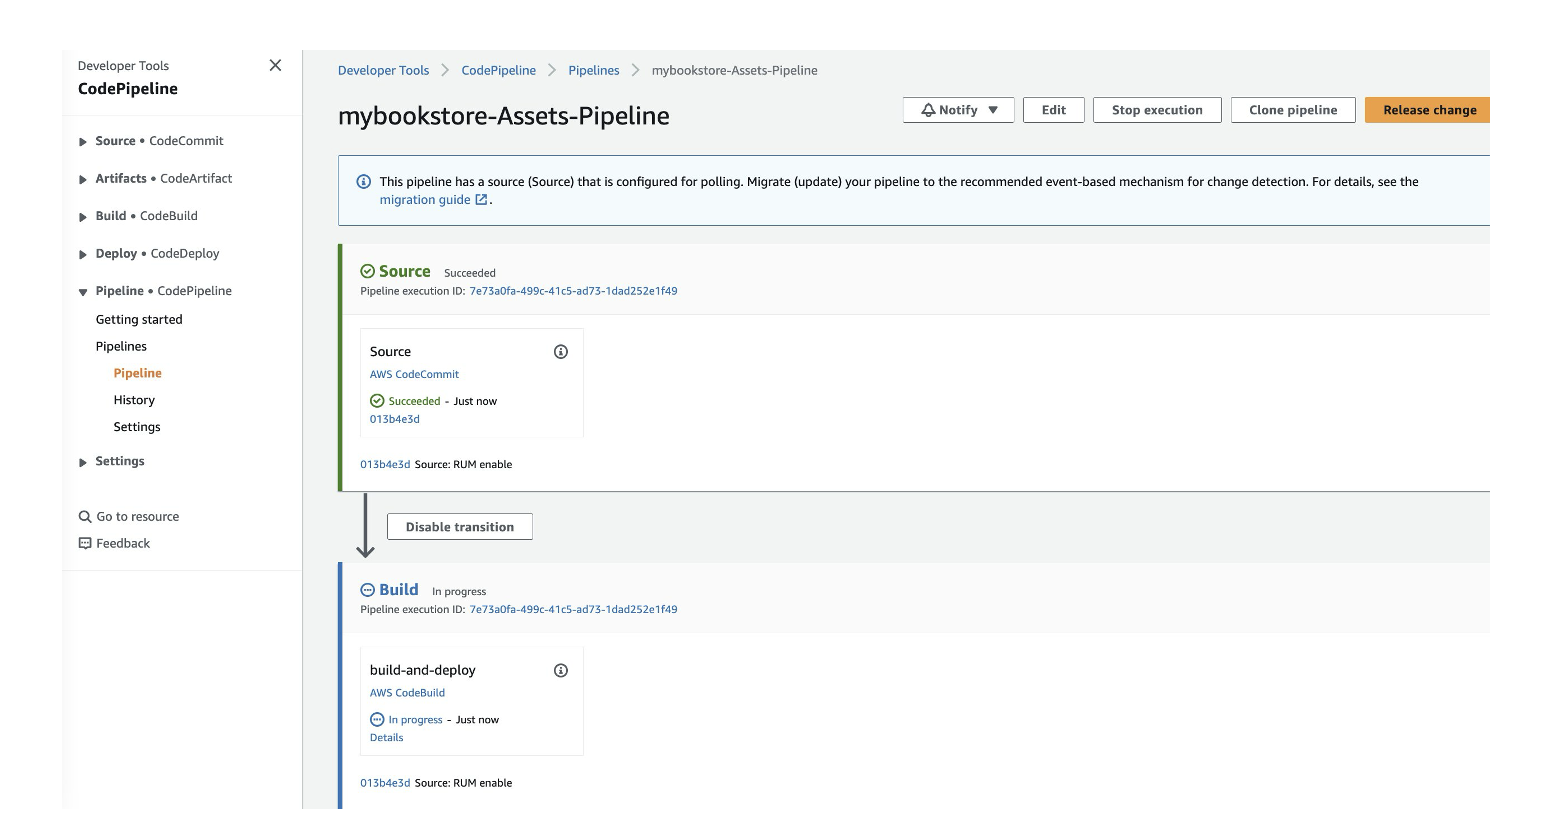The height and width of the screenshot is (818, 1548).
Task: Click the Succeeded check icon on Source stage
Action: [x=368, y=270]
